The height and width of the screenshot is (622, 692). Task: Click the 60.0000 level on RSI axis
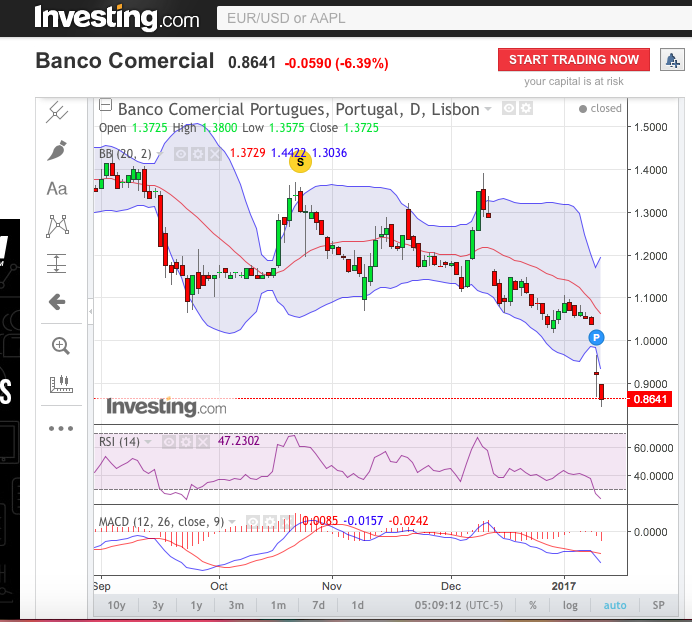point(653,448)
